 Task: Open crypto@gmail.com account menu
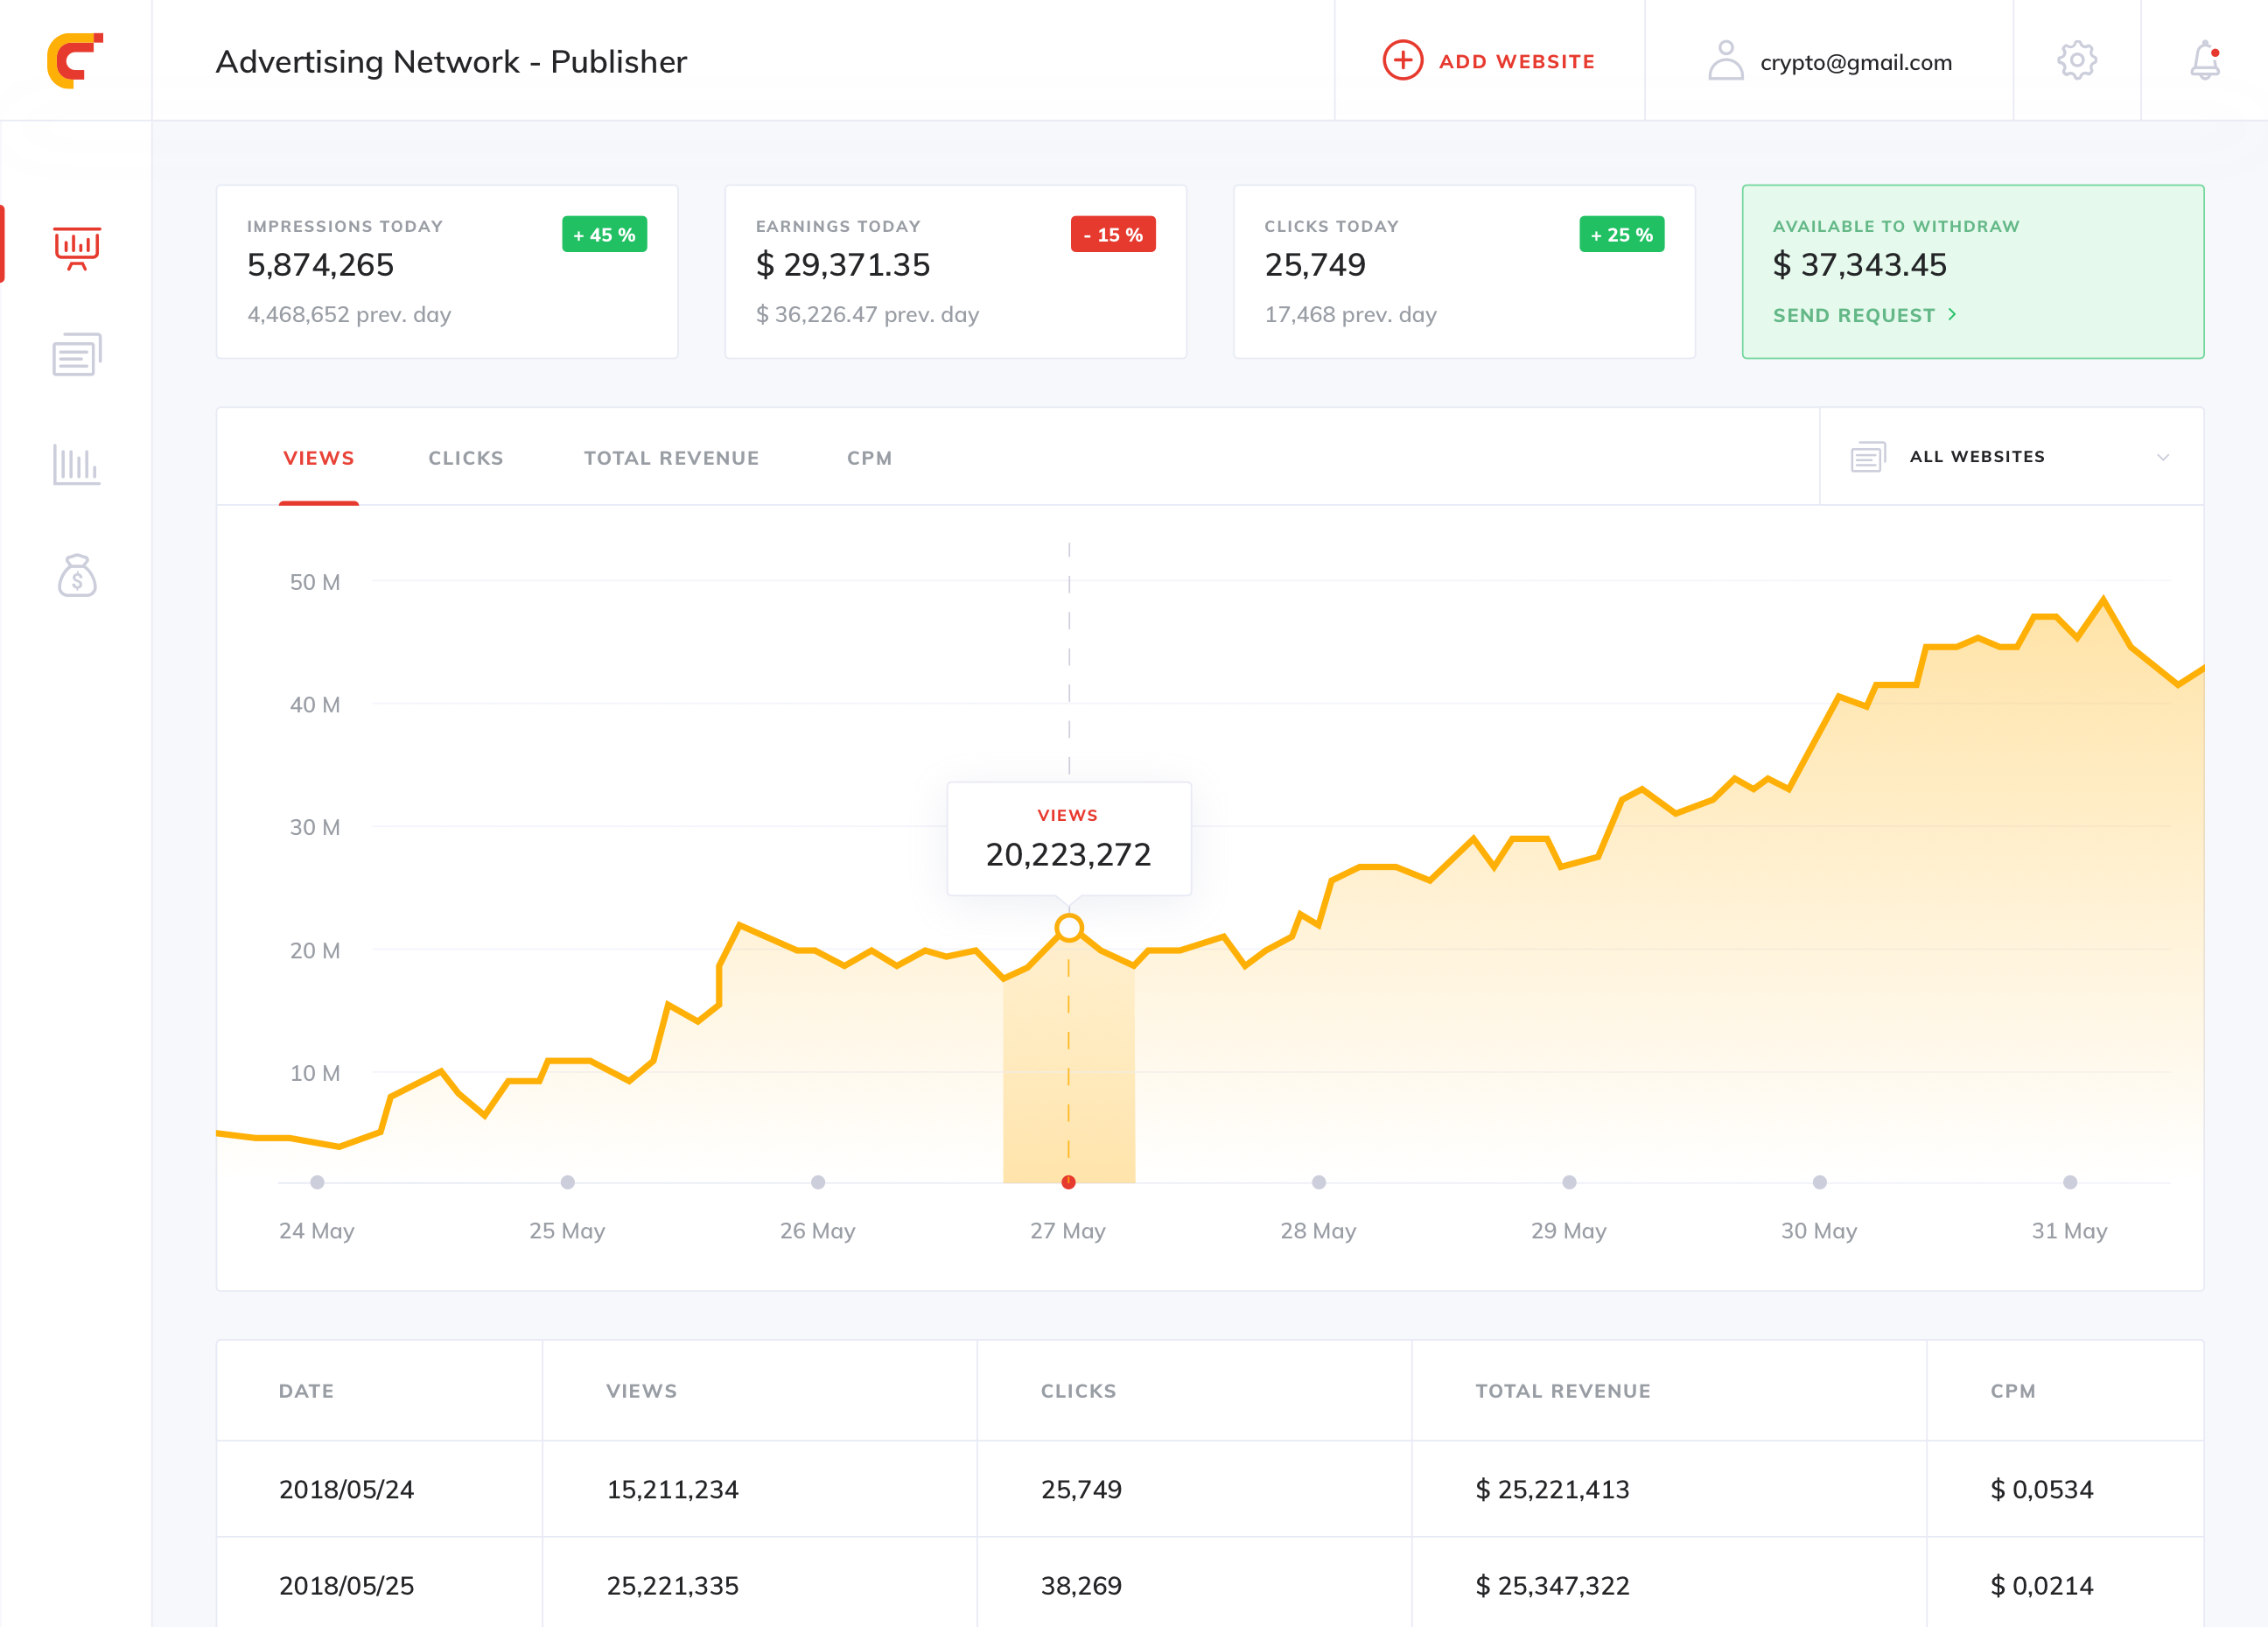pos(1855,63)
